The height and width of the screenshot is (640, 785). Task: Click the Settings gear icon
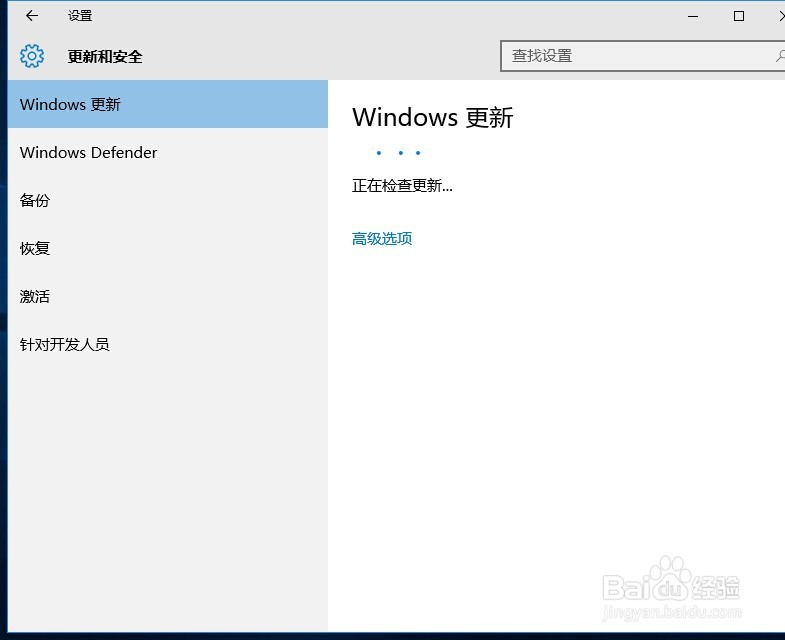coord(32,56)
